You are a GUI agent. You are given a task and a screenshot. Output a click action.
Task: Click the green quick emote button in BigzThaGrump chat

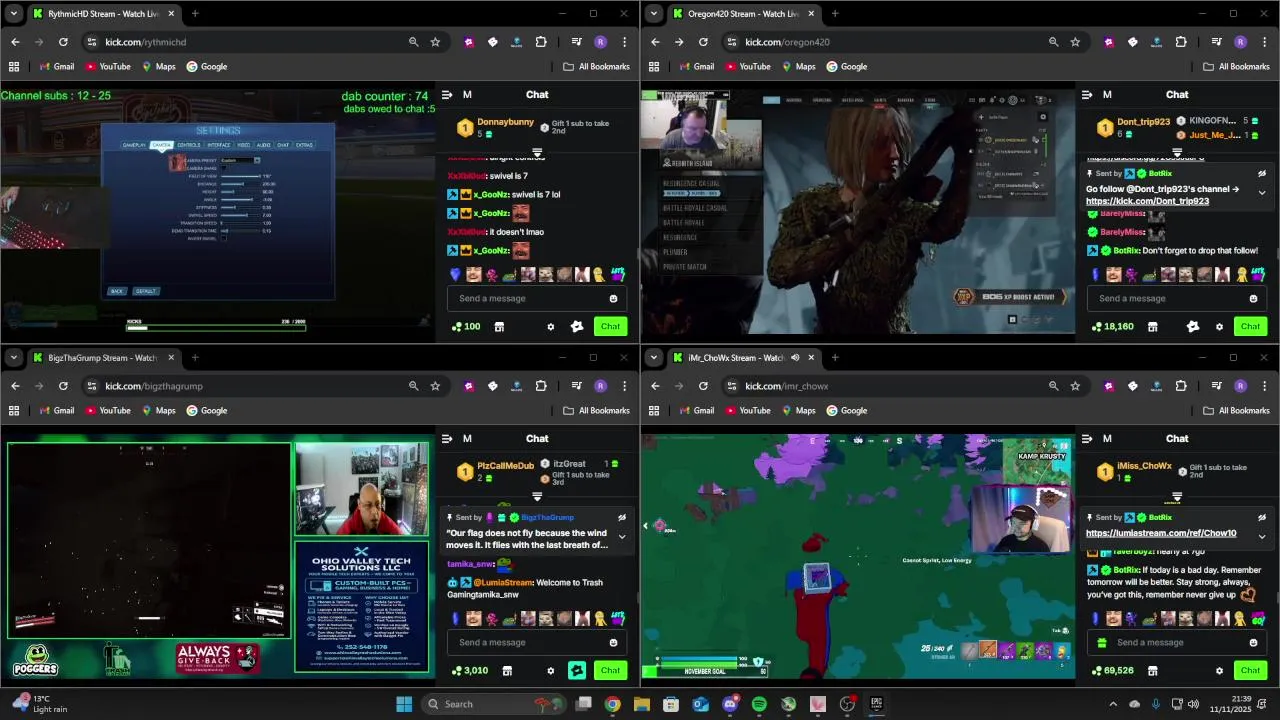(577, 671)
